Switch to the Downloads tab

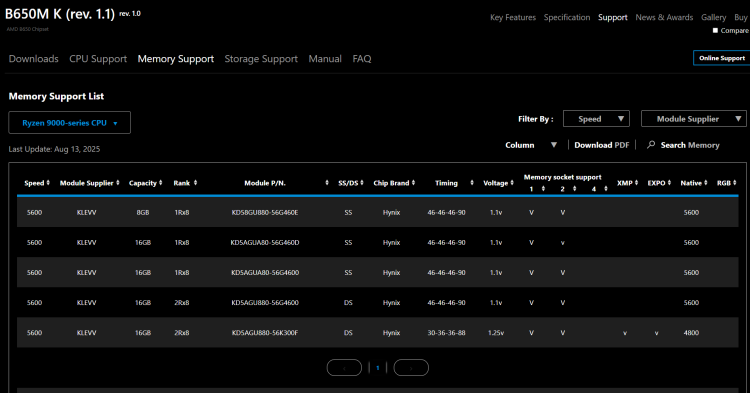pyautogui.click(x=33, y=59)
